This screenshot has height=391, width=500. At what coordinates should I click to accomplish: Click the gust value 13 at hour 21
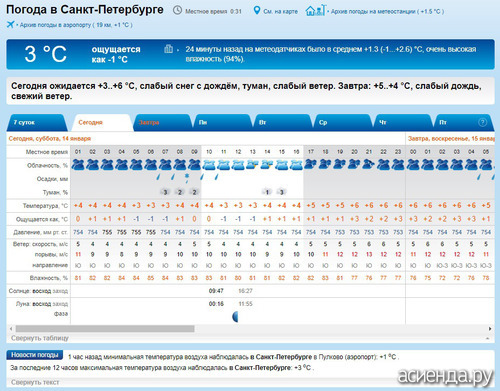[369, 254]
